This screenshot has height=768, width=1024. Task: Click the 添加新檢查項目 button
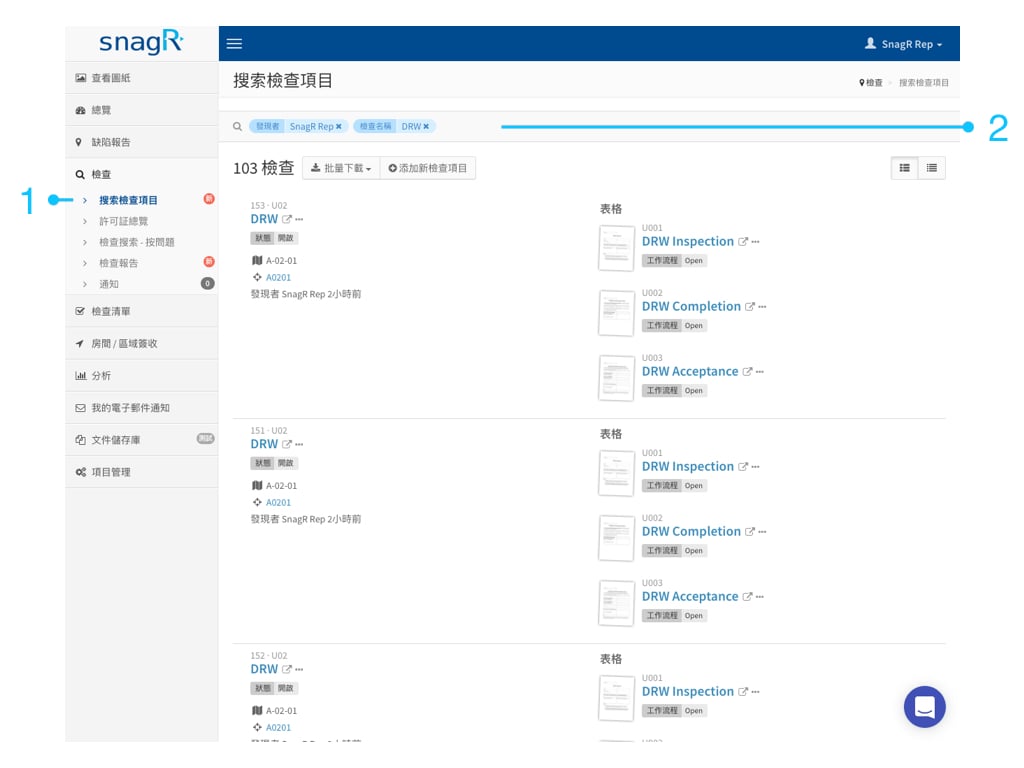click(428, 168)
